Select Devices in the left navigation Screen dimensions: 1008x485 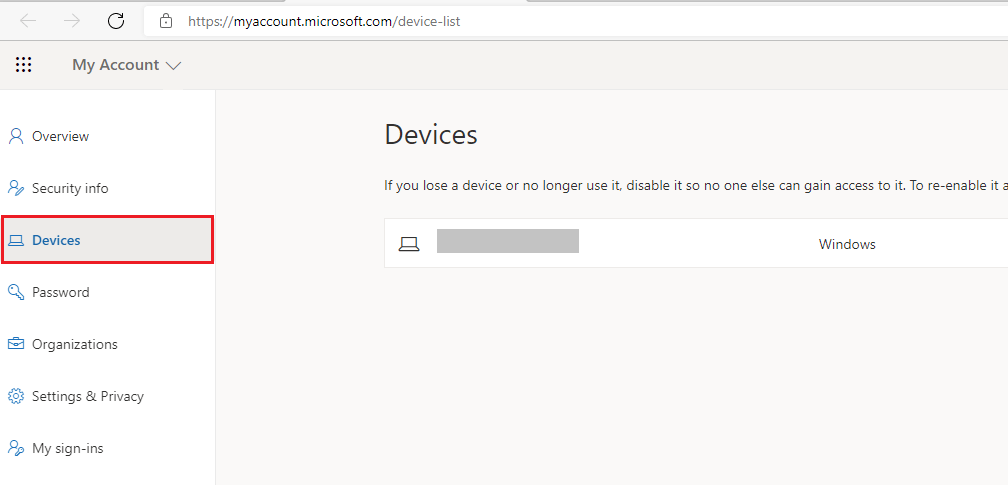click(107, 240)
